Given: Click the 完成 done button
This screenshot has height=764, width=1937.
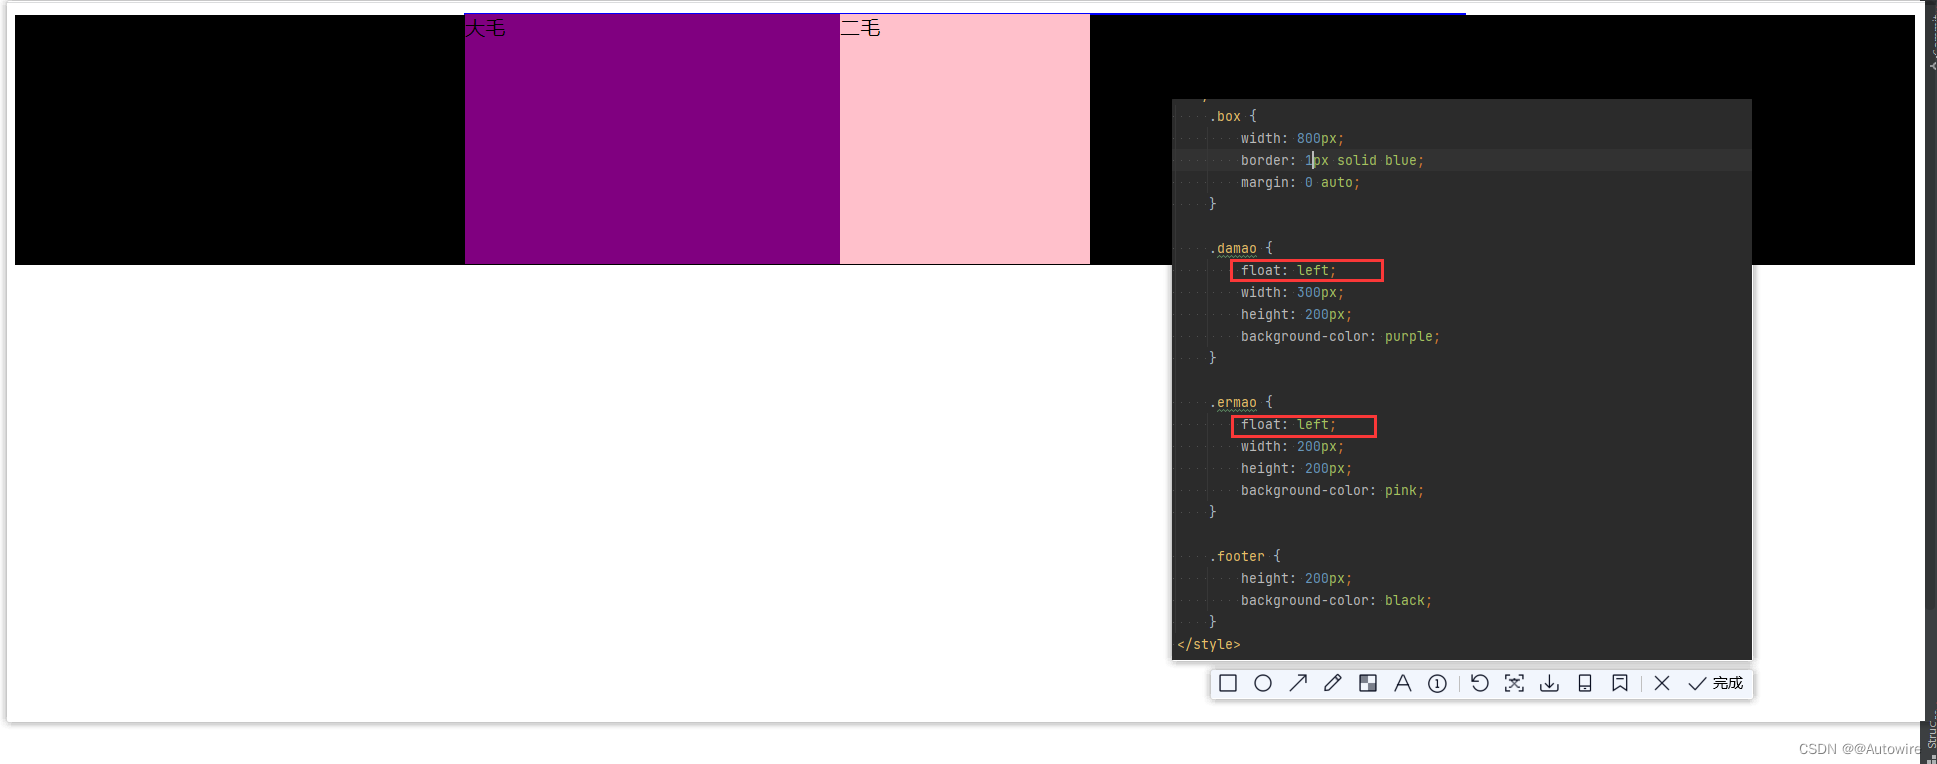Looking at the screenshot, I should coord(1716,683).
